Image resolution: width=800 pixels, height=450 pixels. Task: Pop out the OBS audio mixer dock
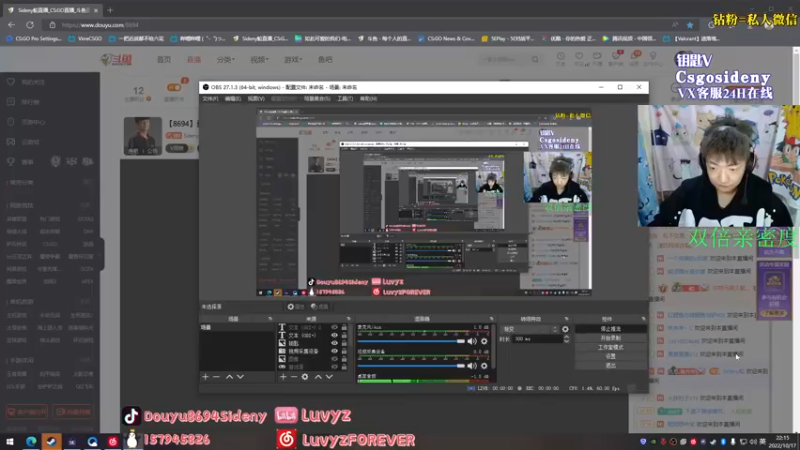[491, 319]
